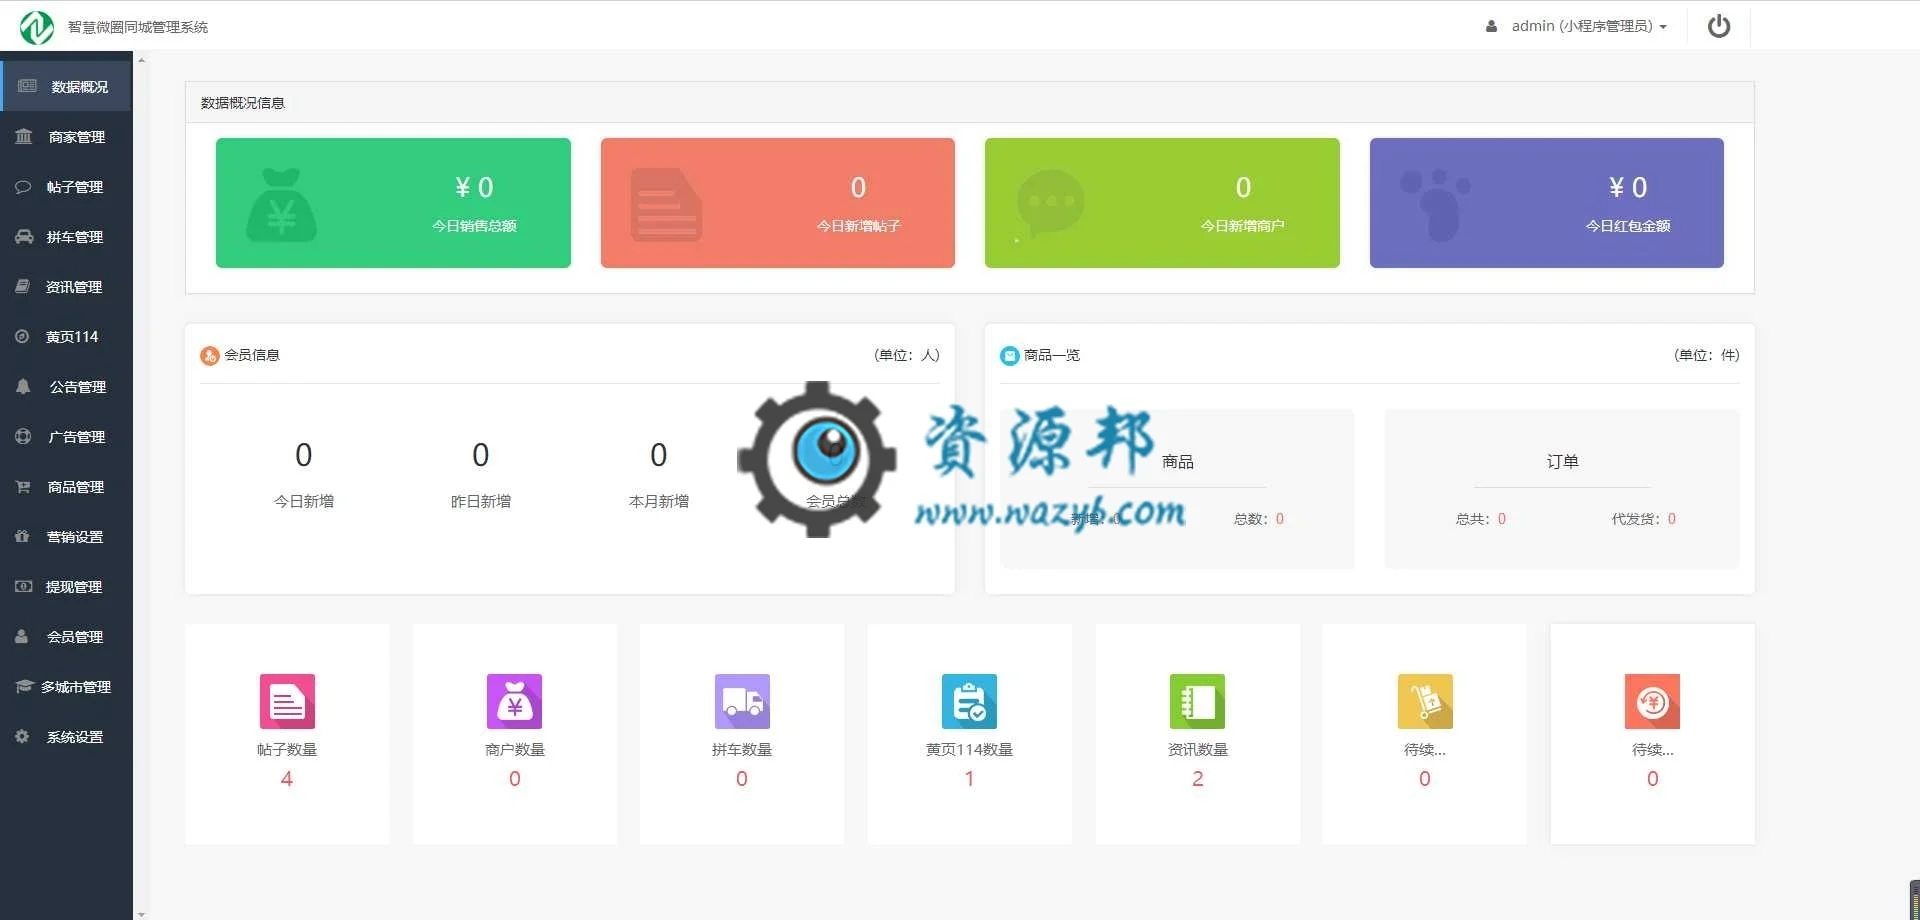Expand 系统设置 sidebar section
This screenshot has width=1920, height=920.
pyautogui.click(x=66, y=737)
